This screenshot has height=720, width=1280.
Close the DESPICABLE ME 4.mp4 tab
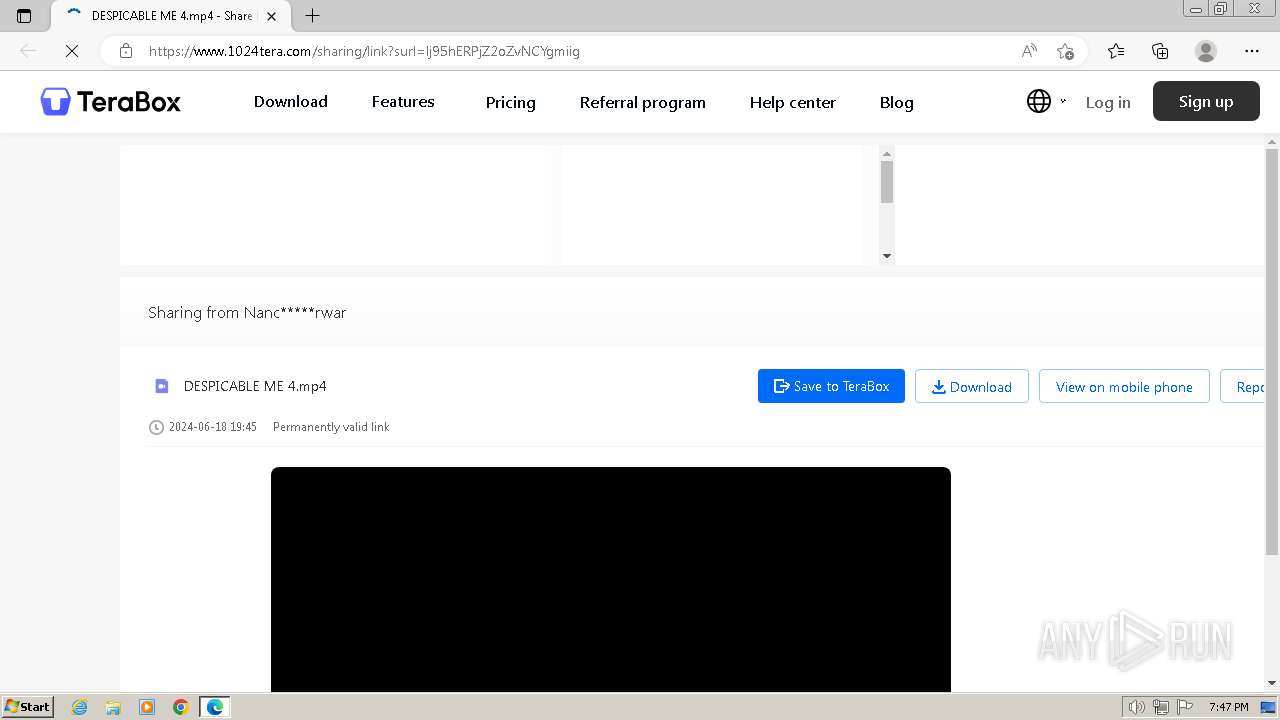pos(271,16)
